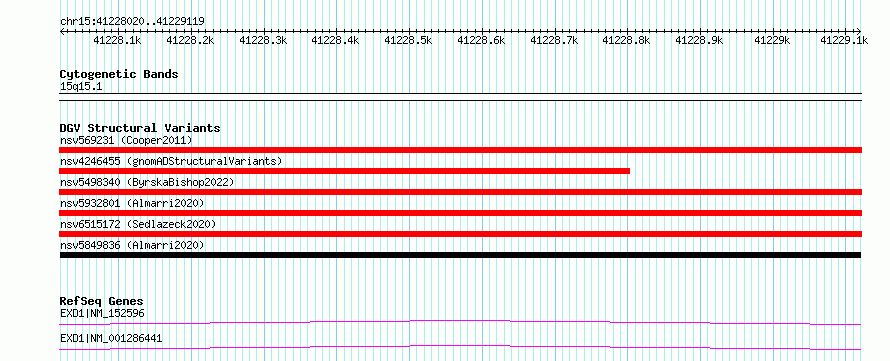This screenshot has height=361, width=890.
Task: Click the 41228.5k ruler tick label
Action: [408, 40]
